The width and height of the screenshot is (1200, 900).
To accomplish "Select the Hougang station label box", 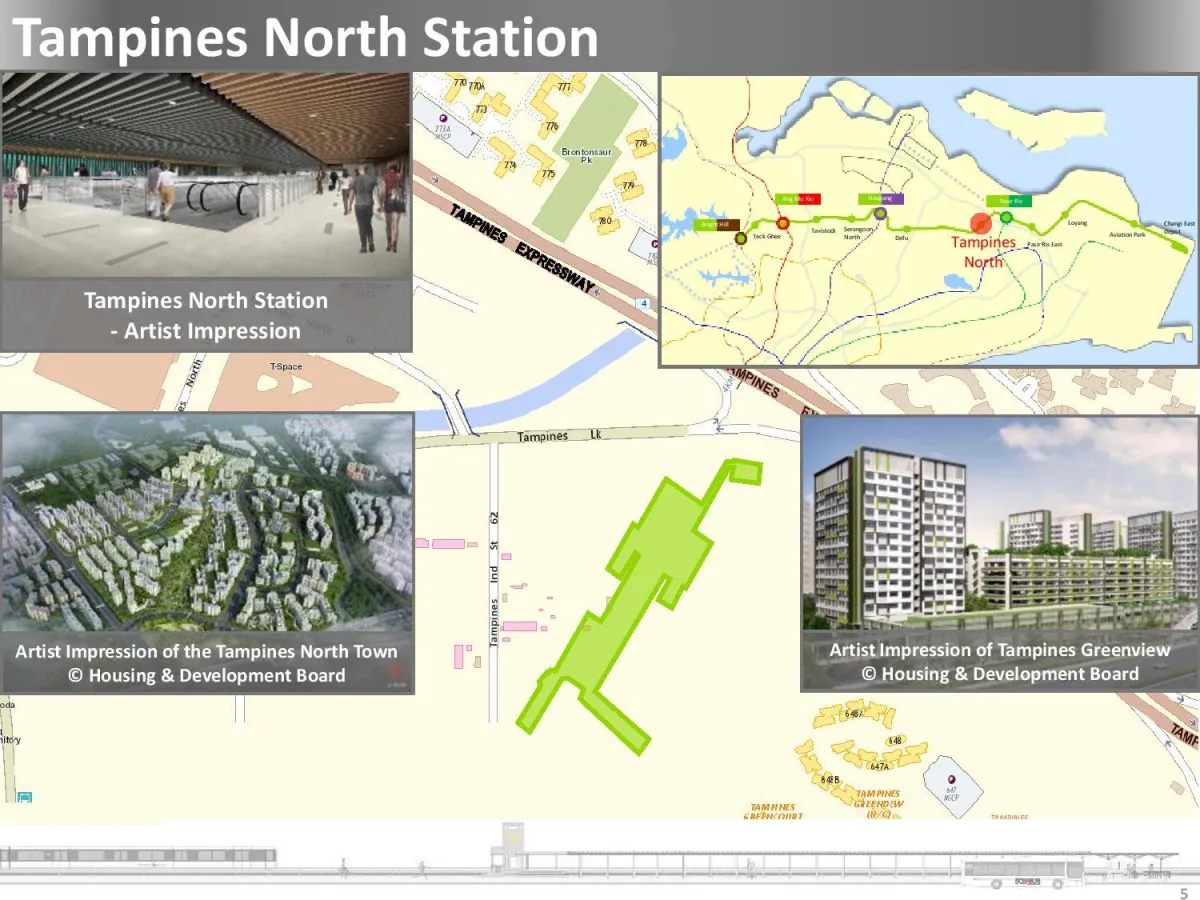I will click(881, 199).
